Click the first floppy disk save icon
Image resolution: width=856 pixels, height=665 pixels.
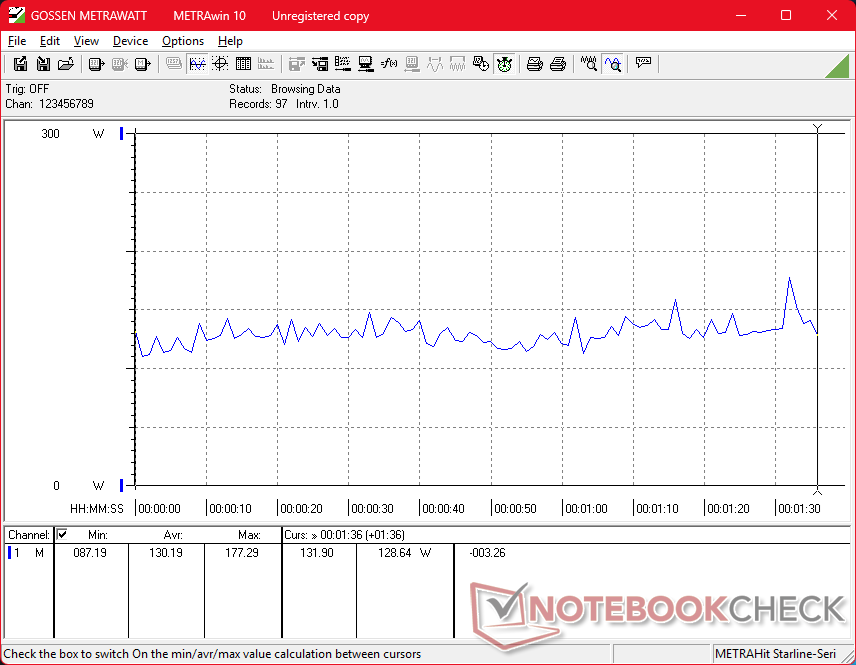click(20, 64)
